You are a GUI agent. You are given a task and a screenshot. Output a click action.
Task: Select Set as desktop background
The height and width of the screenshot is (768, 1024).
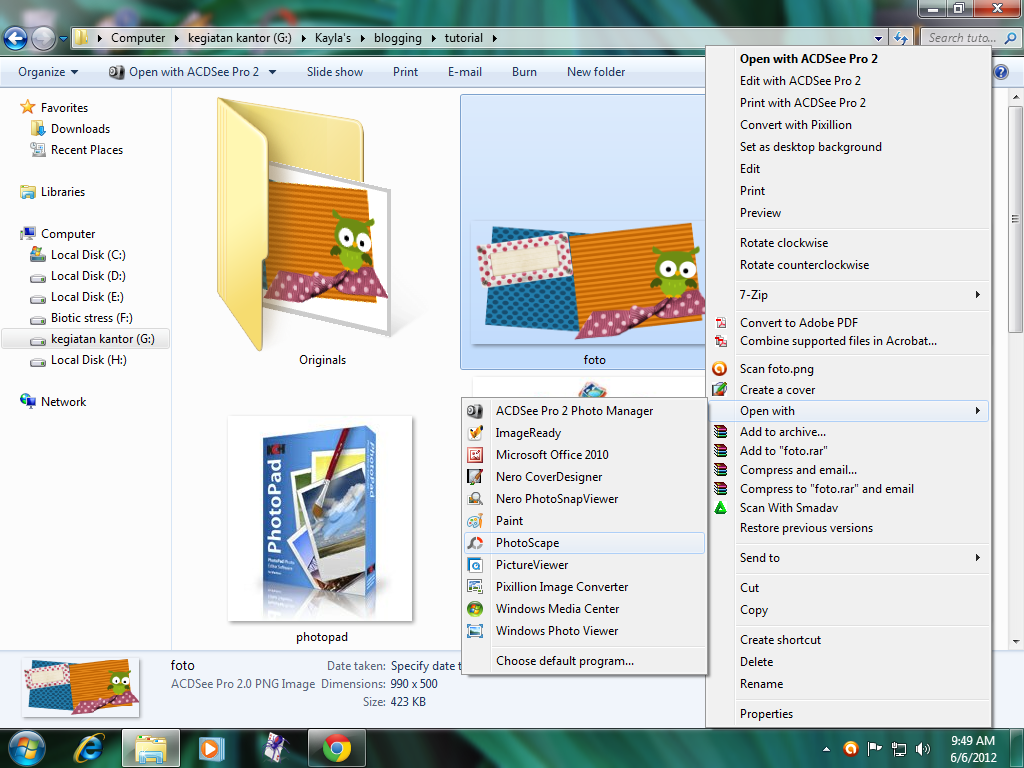coord(810,147)
